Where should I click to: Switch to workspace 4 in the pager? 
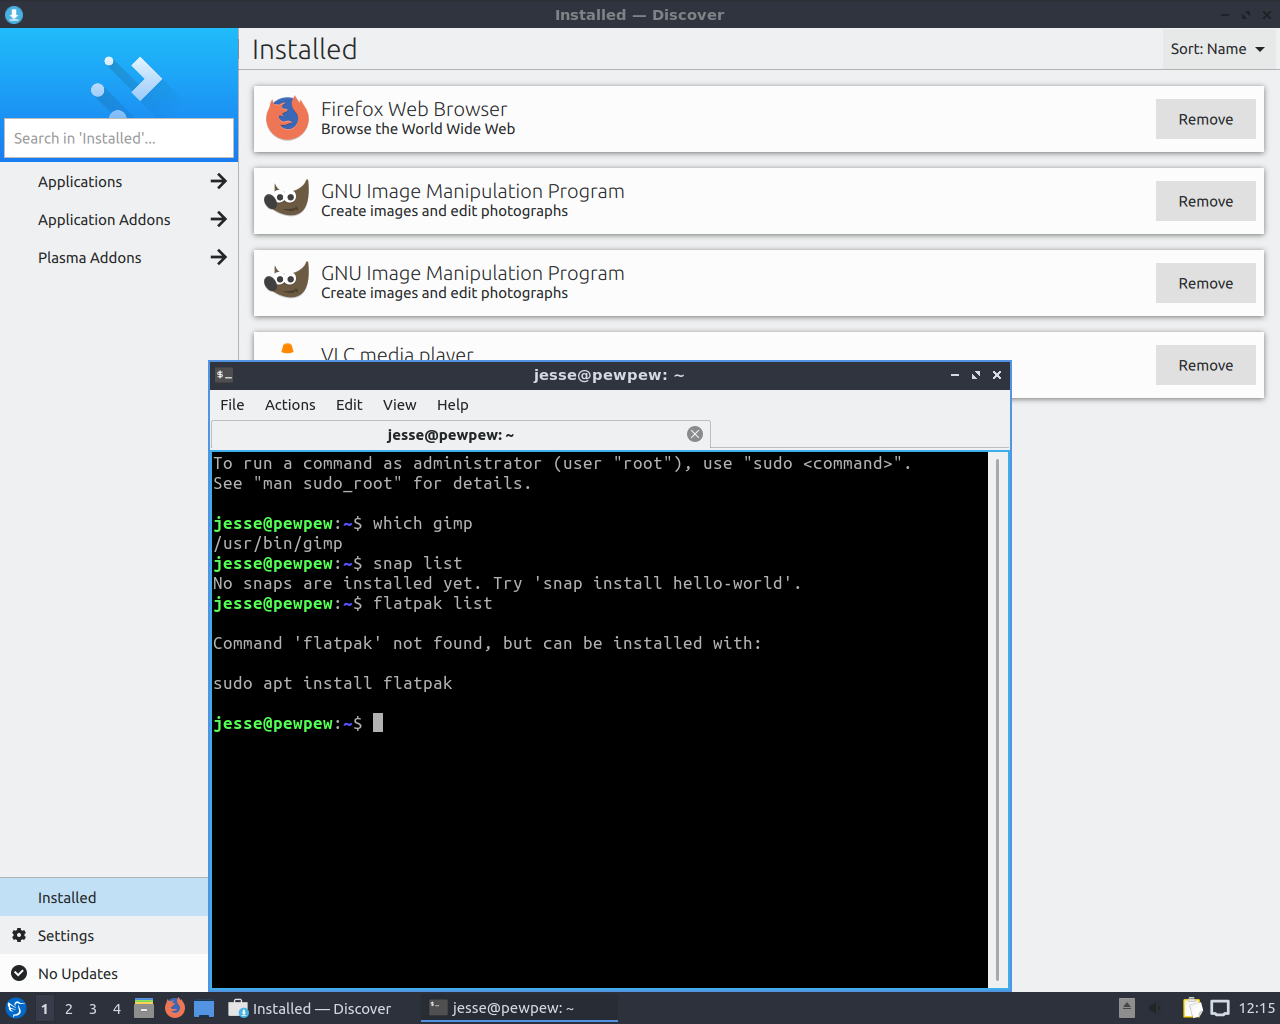(117, 1008)
